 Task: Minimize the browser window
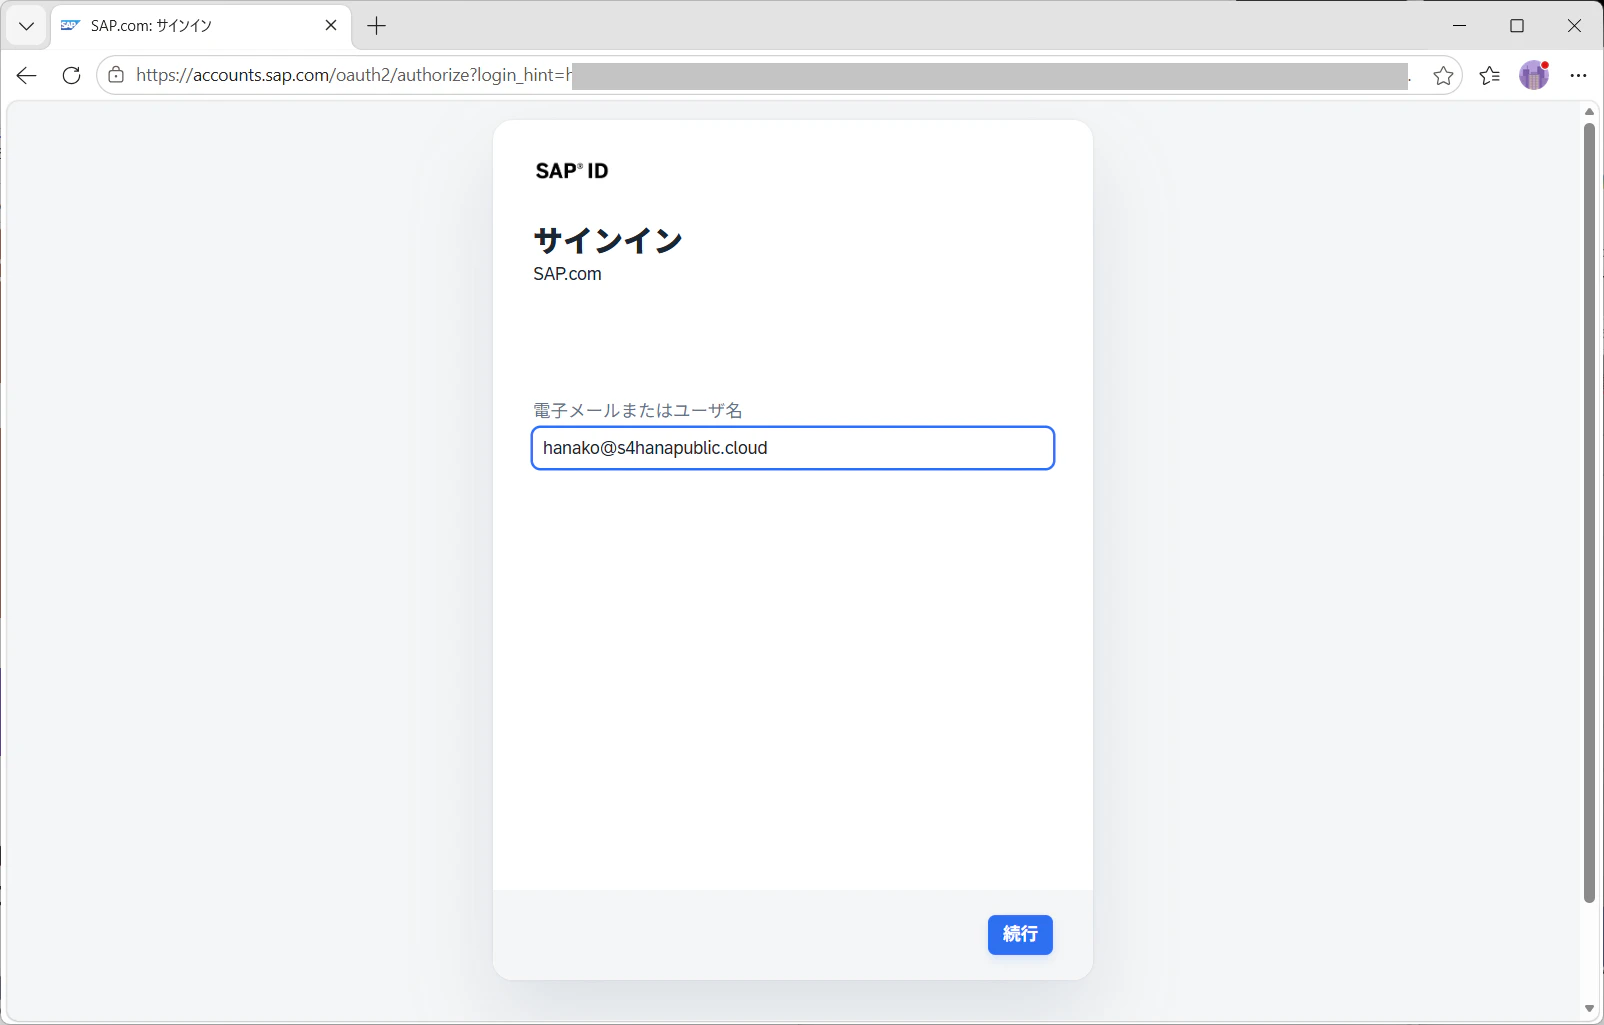[1459, 26]
